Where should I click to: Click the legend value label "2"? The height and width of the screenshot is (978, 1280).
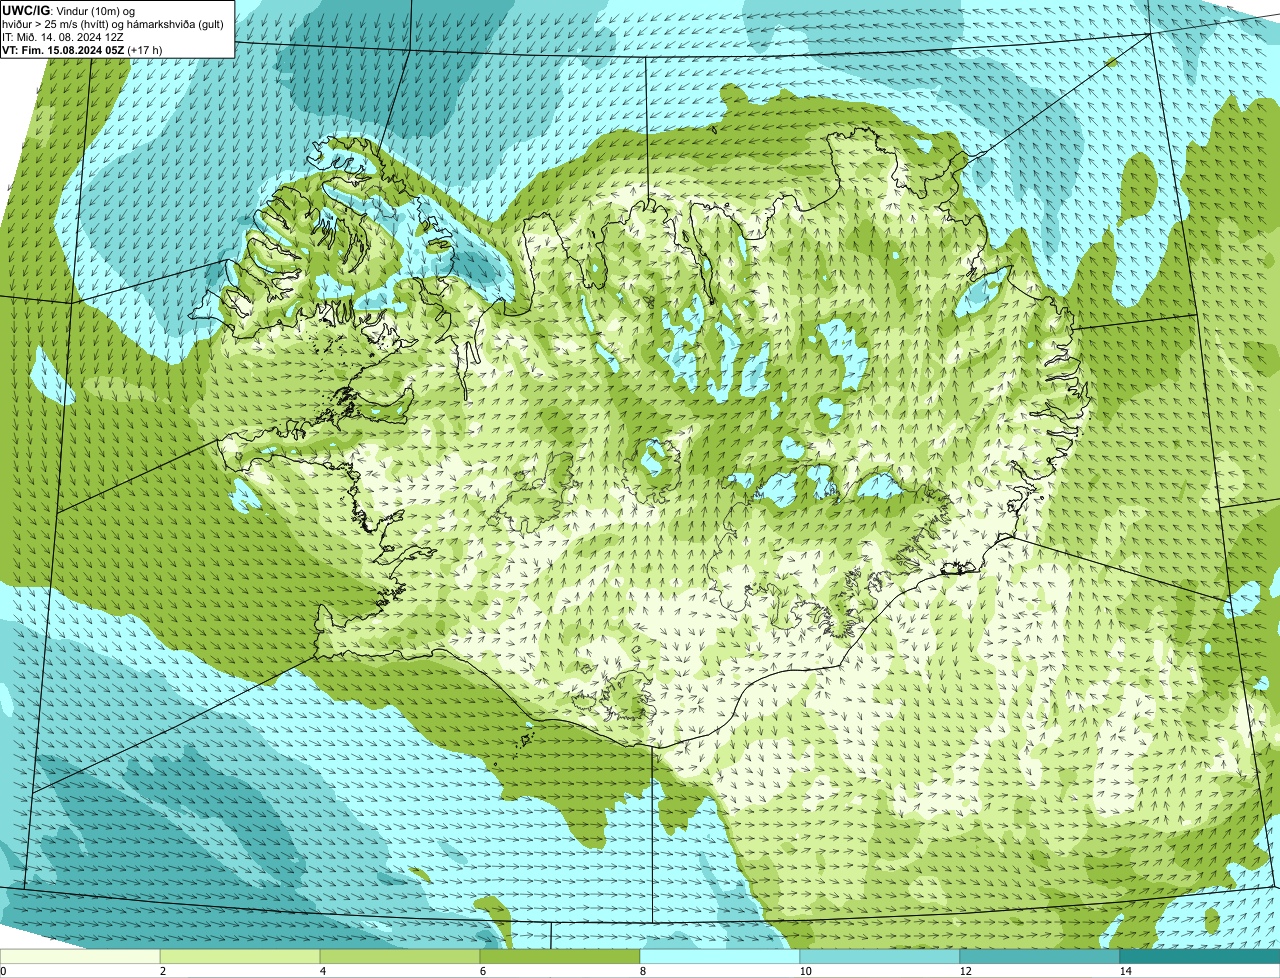pos(163,971)
